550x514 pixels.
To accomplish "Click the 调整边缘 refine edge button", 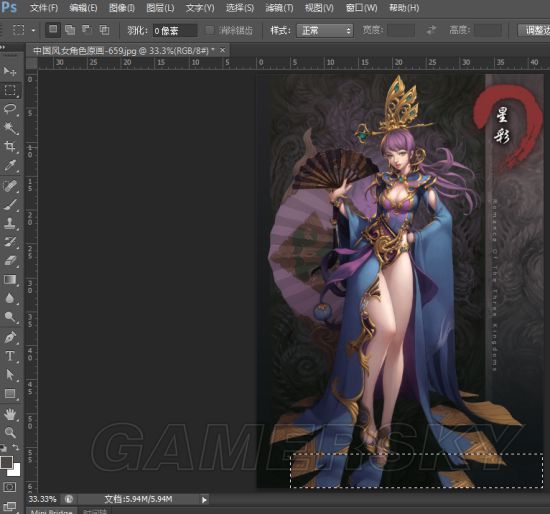I will click(534, 31).
